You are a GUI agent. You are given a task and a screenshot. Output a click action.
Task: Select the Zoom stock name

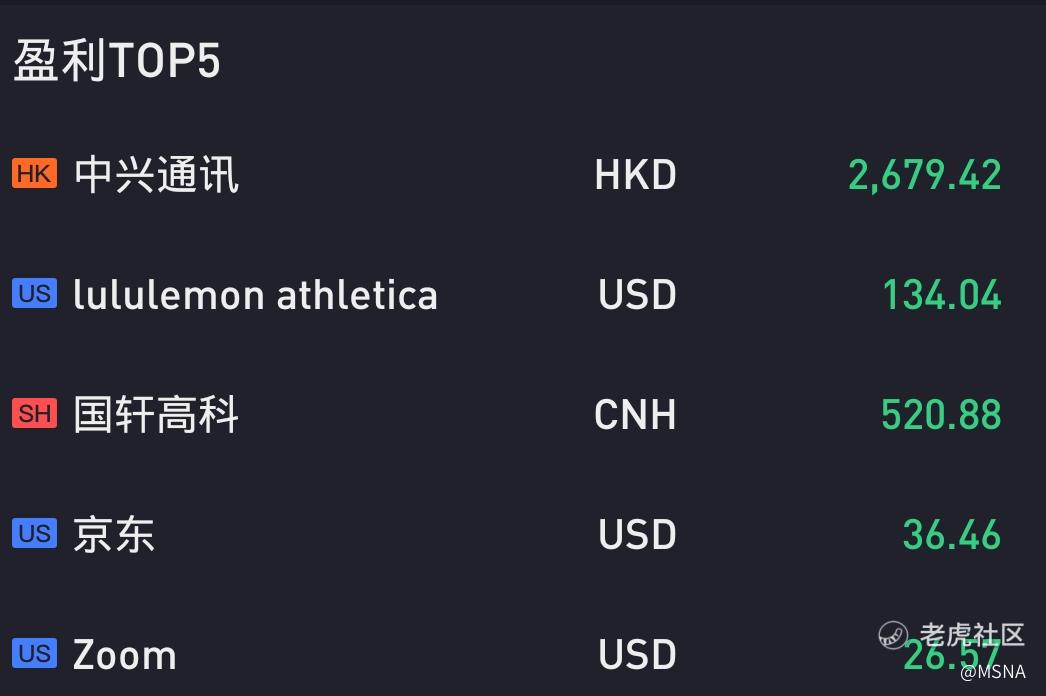125,655
